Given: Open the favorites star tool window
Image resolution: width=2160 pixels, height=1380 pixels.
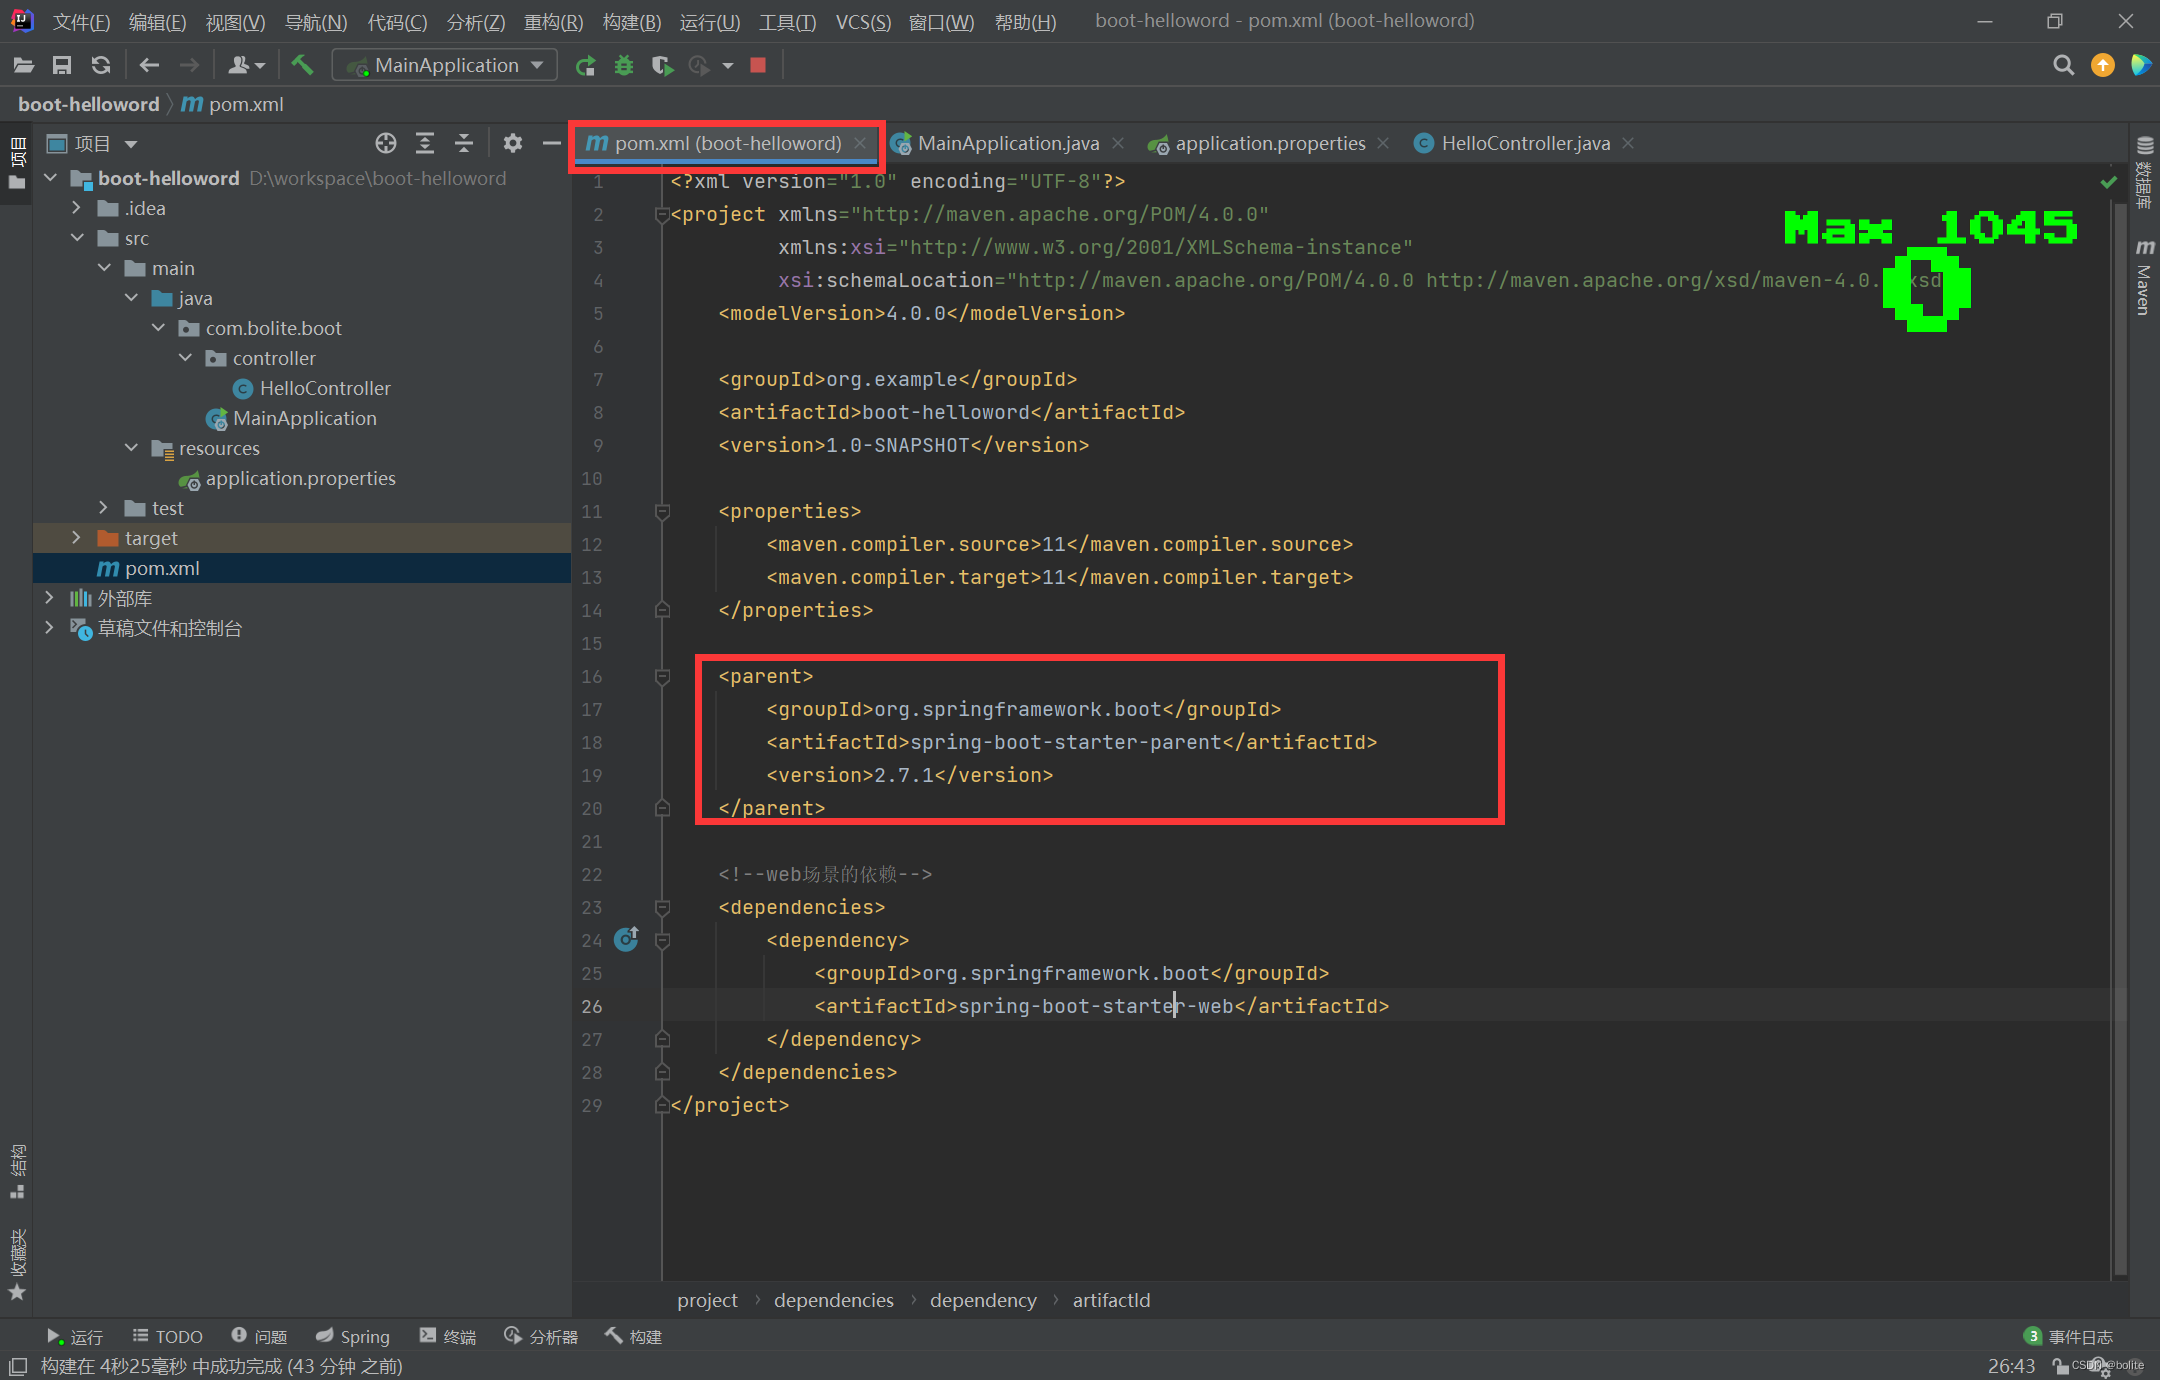Looking at the screenshot, I should (17, 1264).
